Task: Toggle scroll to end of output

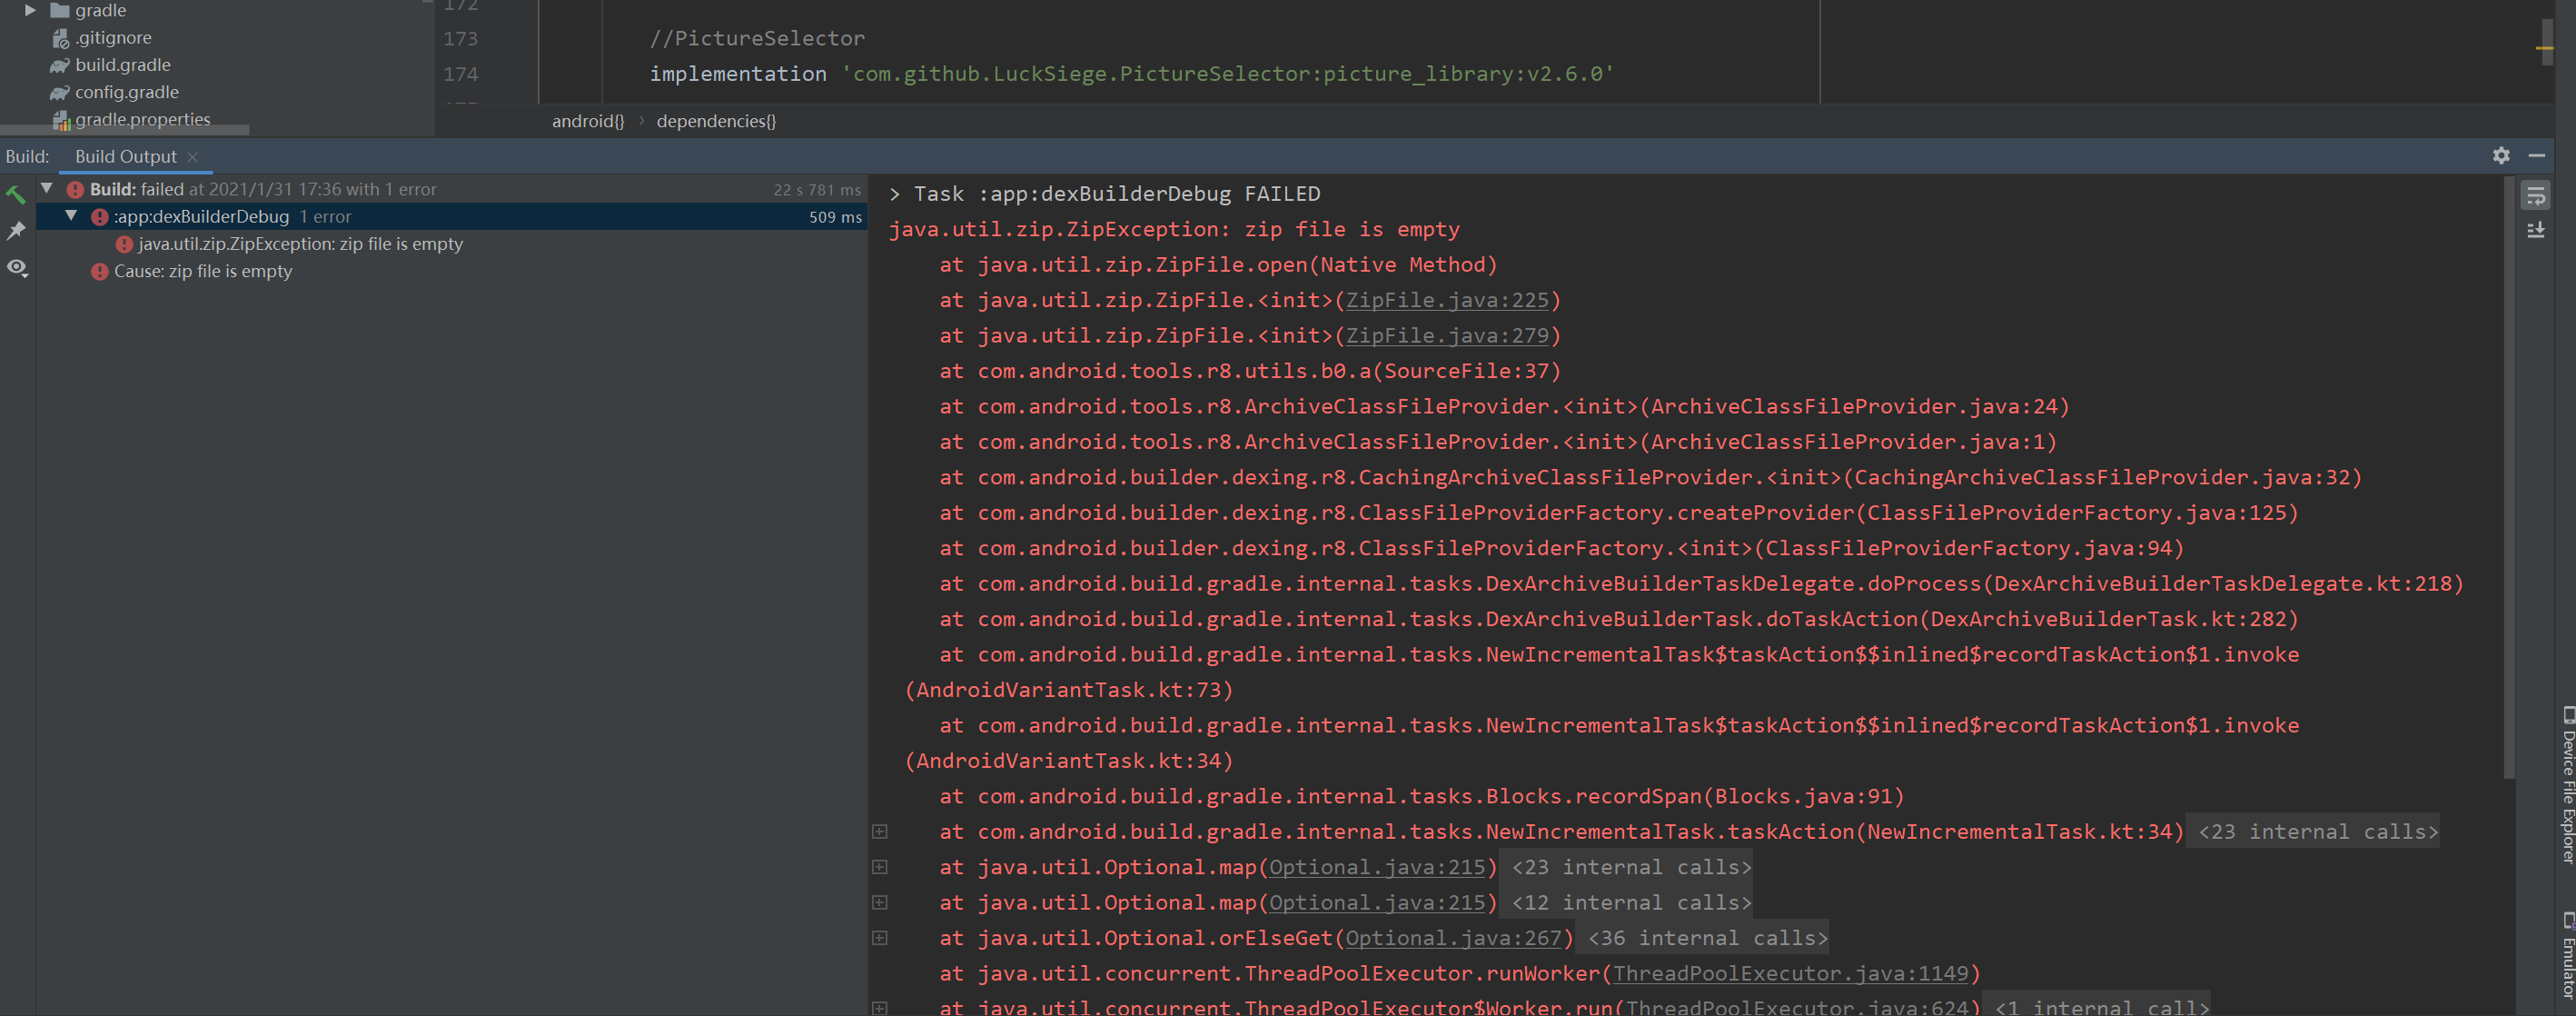Action: click(x=2536, y=231)
